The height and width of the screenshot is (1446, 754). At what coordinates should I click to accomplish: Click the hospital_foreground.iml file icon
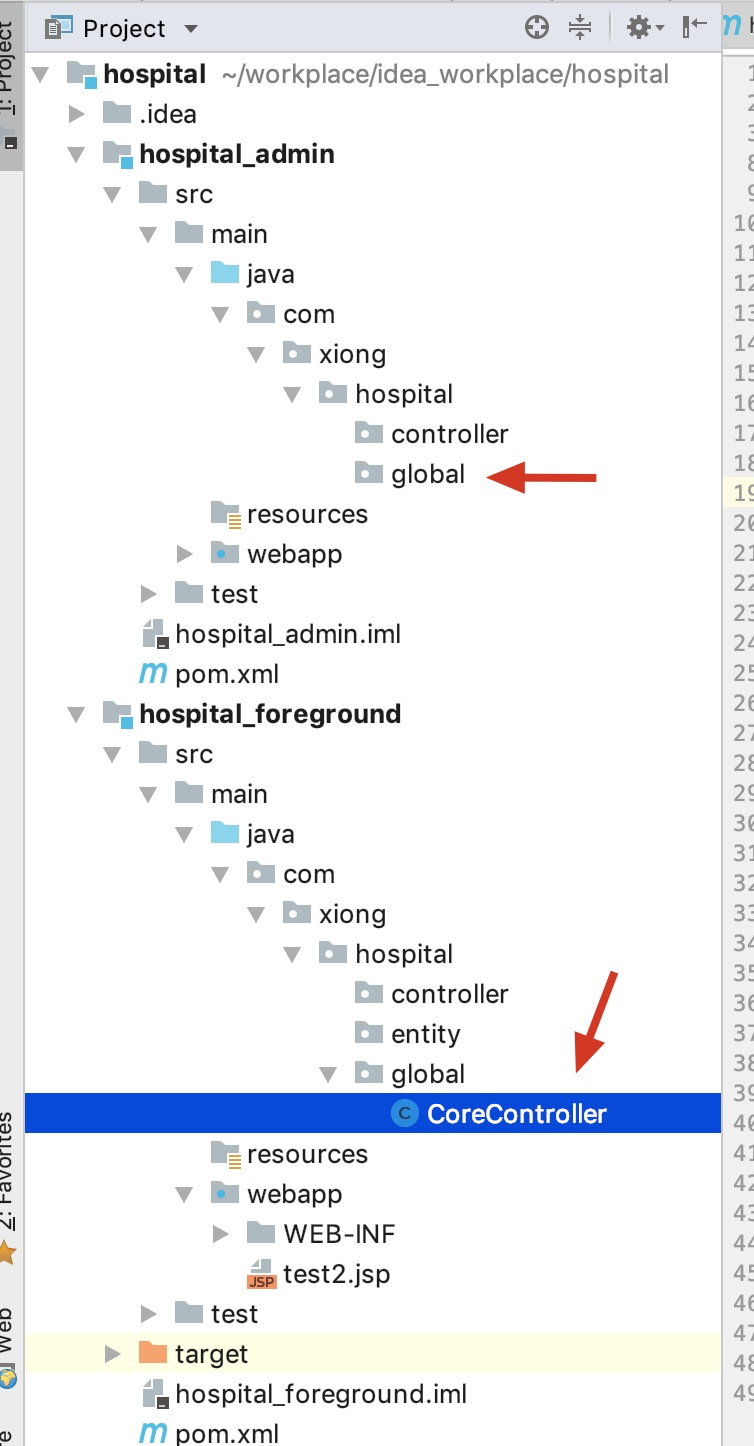(153, 1394)
